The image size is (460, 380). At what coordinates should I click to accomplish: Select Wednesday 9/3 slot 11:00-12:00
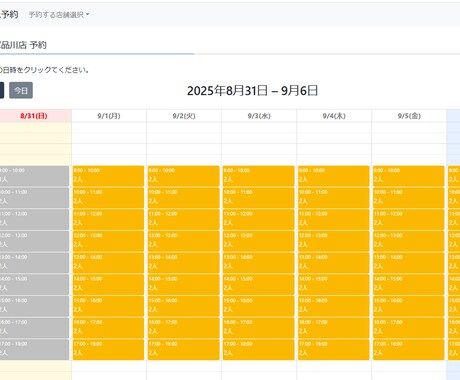coord(259,219)
